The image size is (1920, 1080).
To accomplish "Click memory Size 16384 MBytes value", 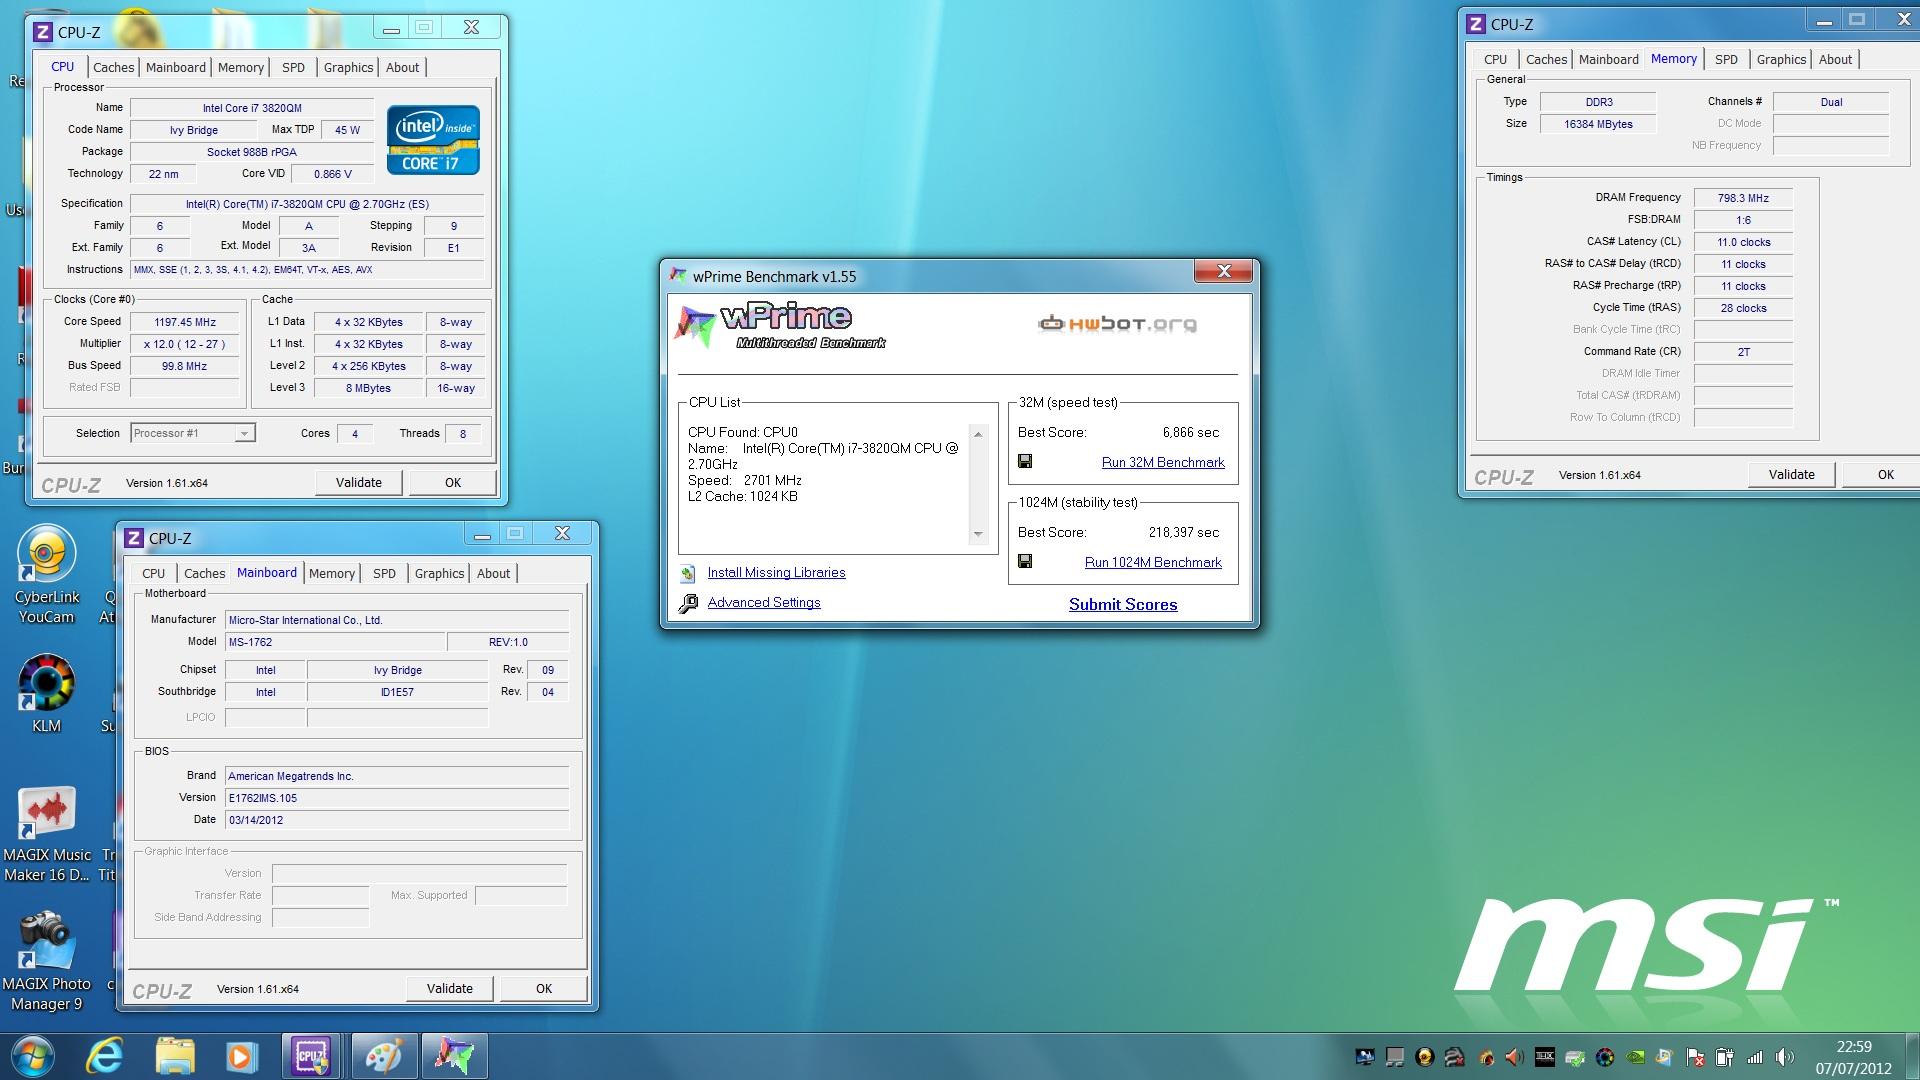I will pos(1598,124).
